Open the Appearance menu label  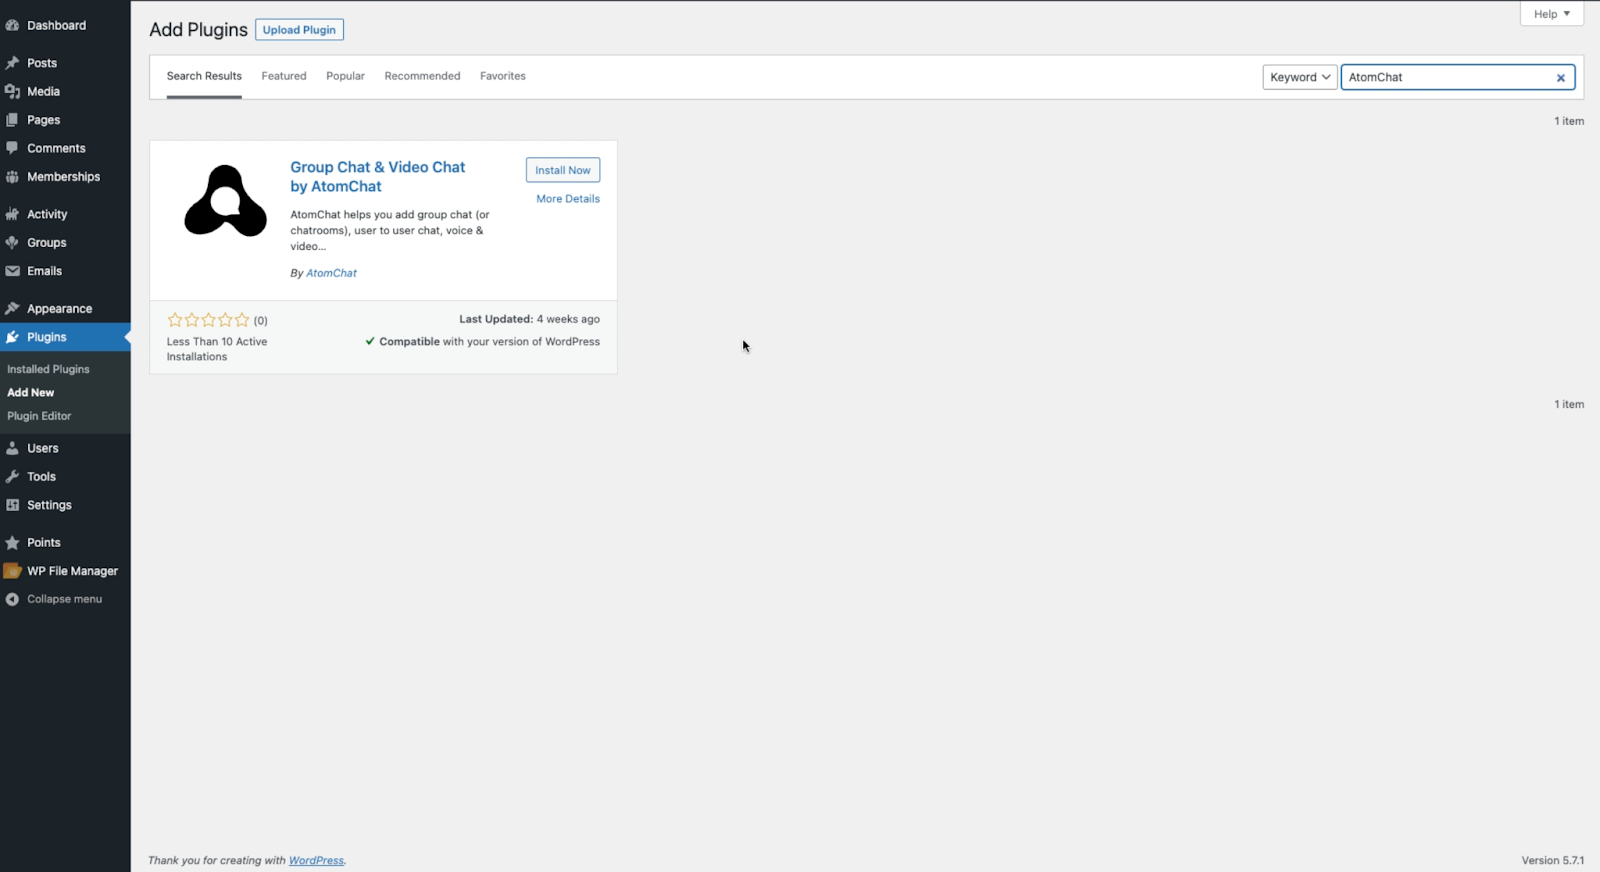point(59,309)
